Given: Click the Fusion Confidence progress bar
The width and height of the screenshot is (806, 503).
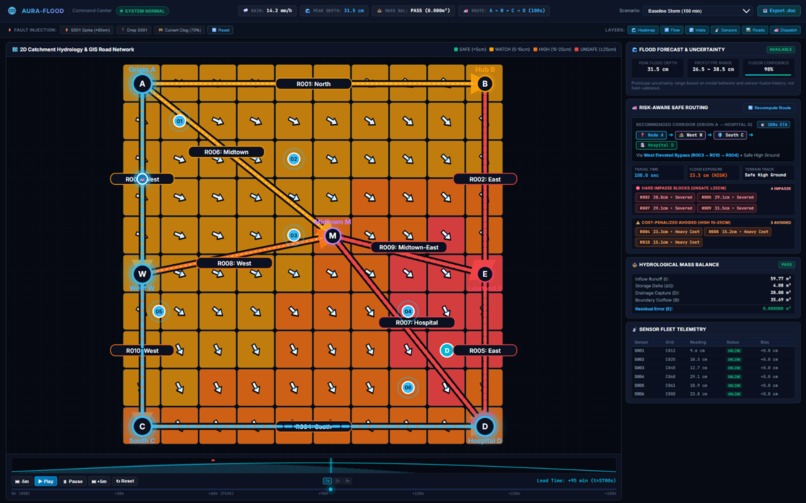Looking at the screenshot, I should click(768, 76).
